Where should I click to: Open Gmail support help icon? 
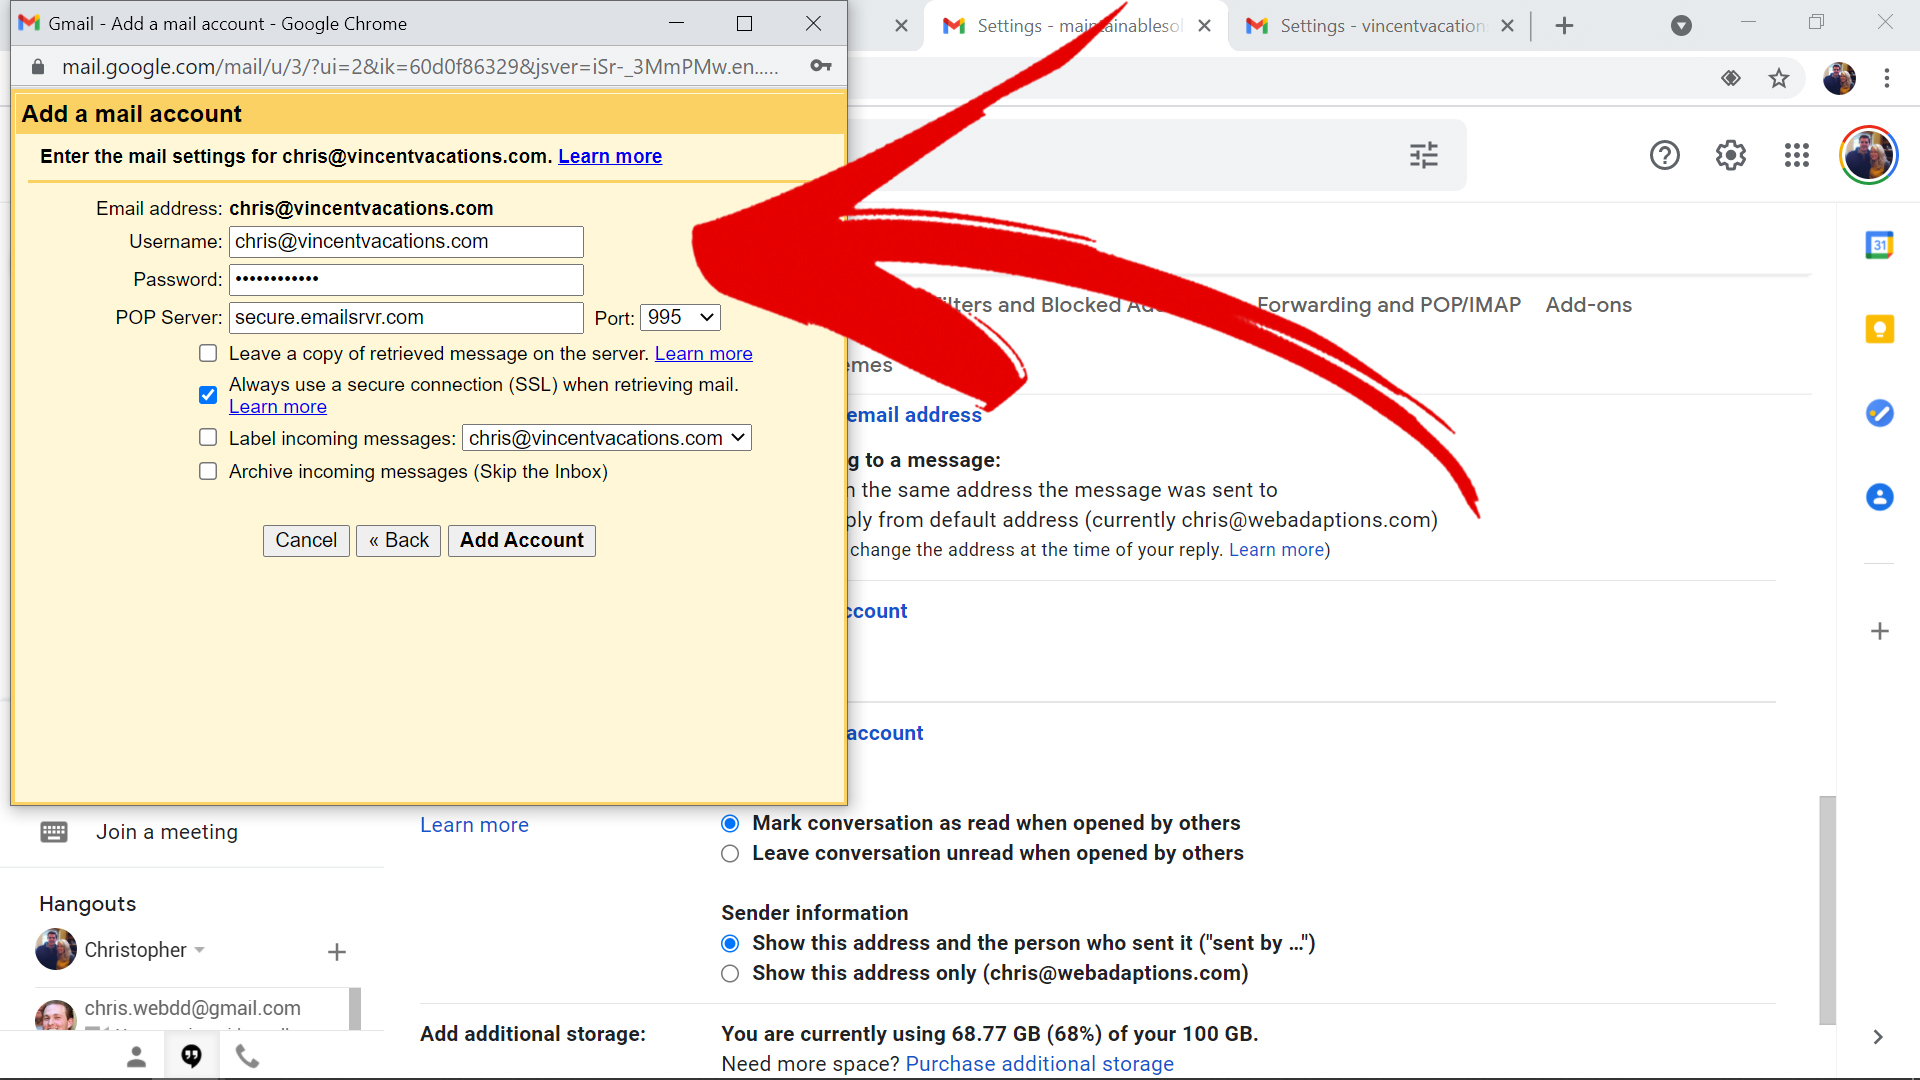[1665, 155]
